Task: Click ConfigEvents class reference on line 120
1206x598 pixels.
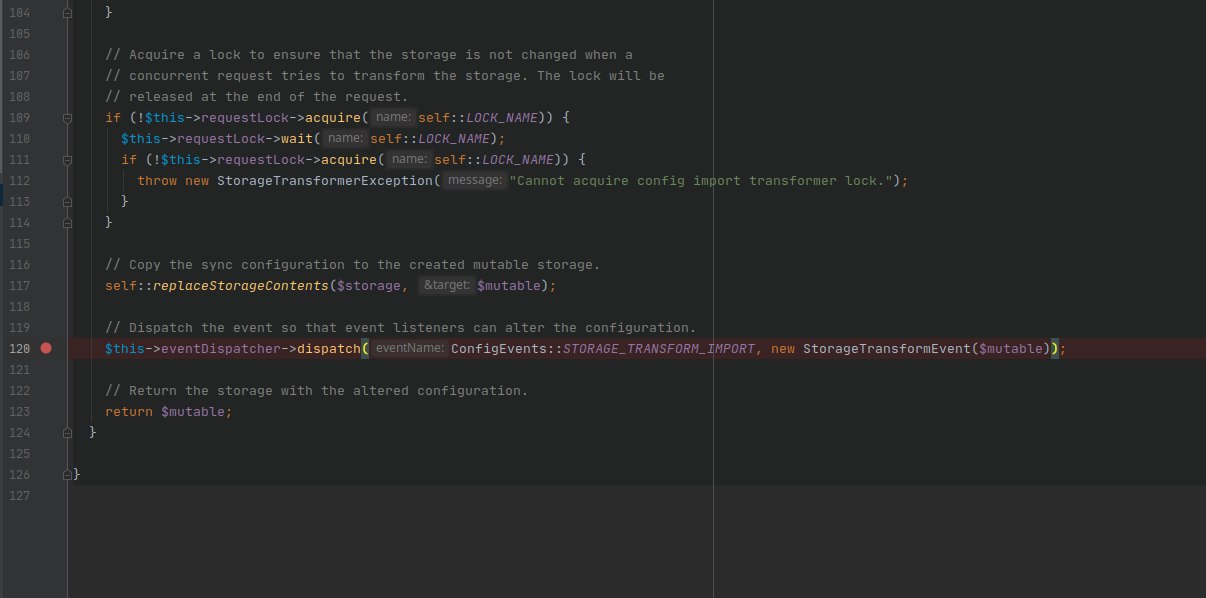Action: [x=499, y=348]
